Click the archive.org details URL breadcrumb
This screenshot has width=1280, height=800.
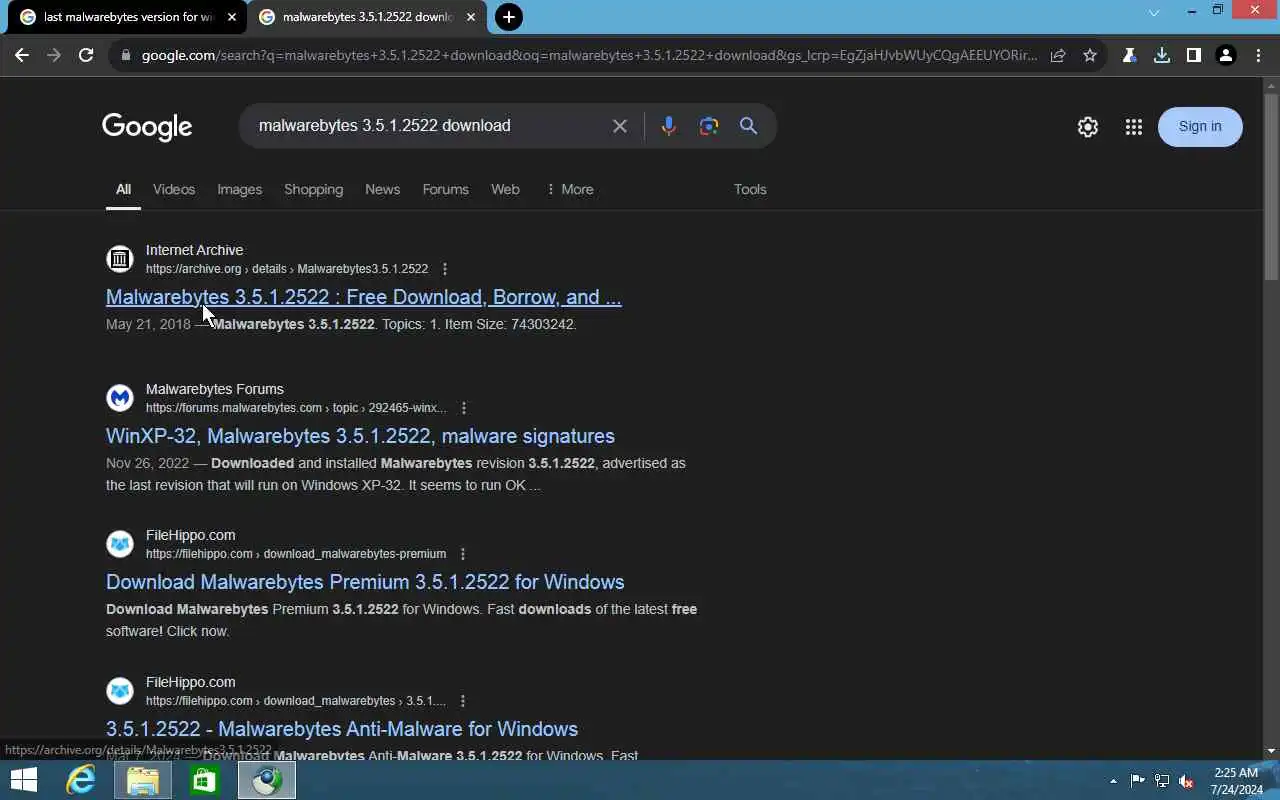click(x=287, y=269)
